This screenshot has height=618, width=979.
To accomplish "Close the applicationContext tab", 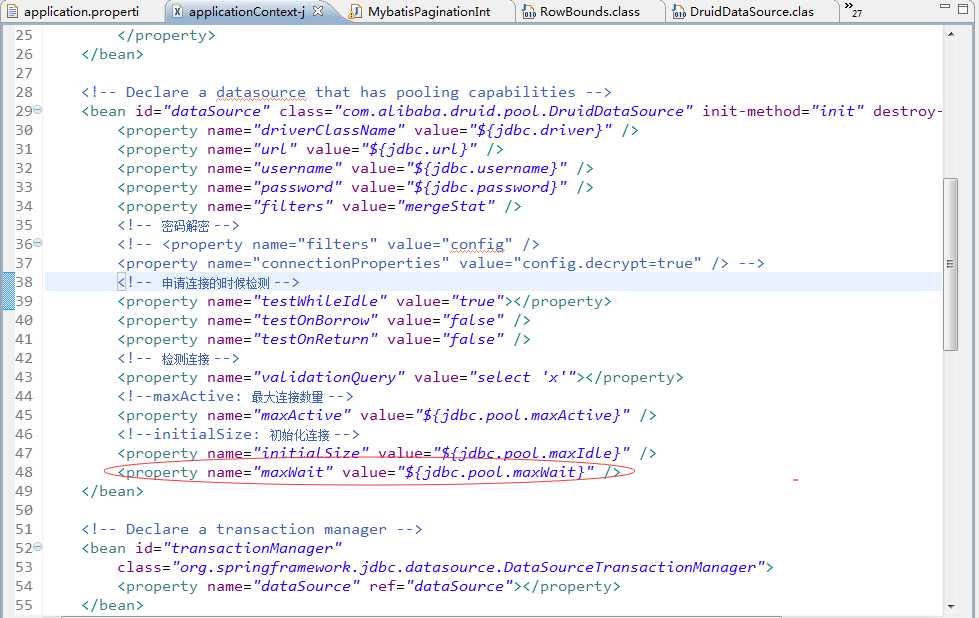I will 318,12.
